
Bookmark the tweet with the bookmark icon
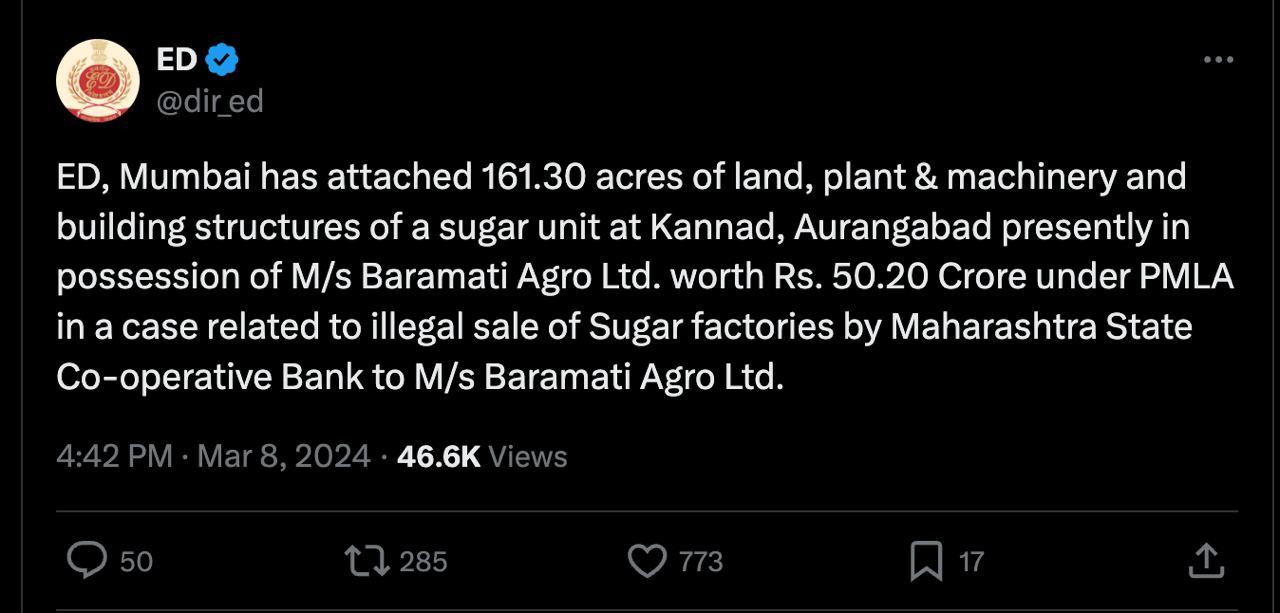pos(926,561)
